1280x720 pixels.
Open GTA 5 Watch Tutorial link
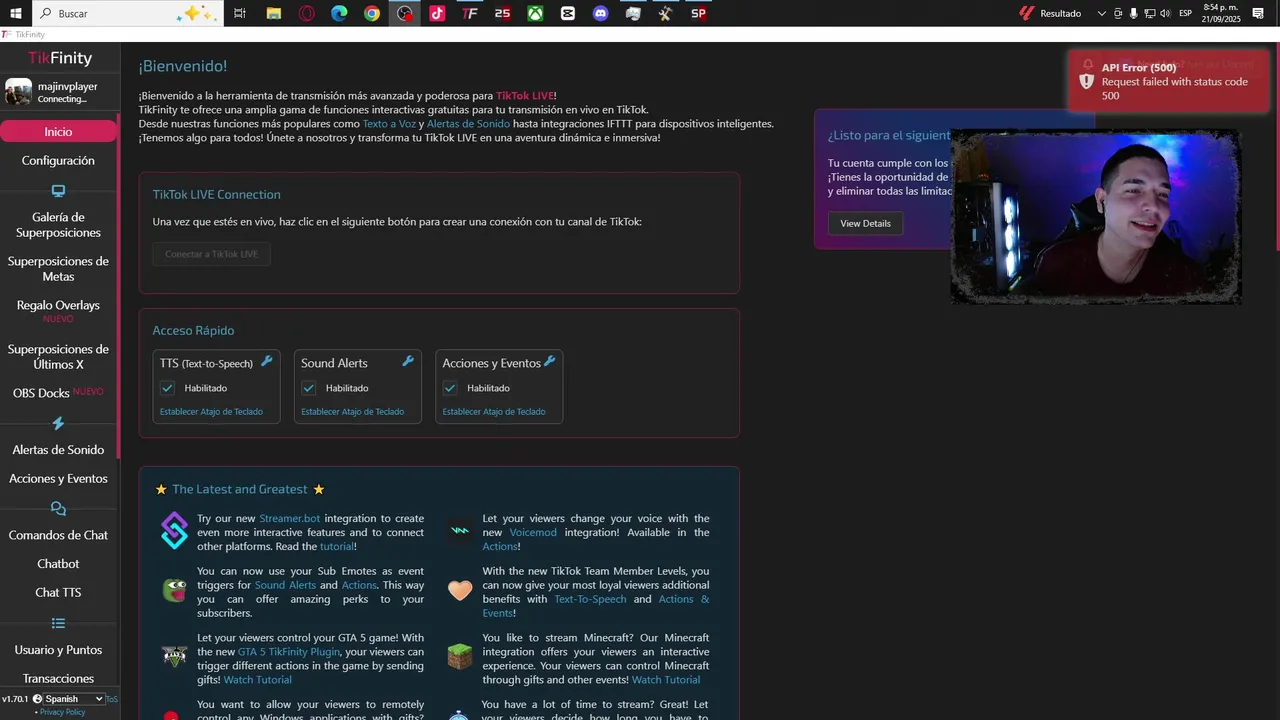pyautogui.click(x=258, y=680)
